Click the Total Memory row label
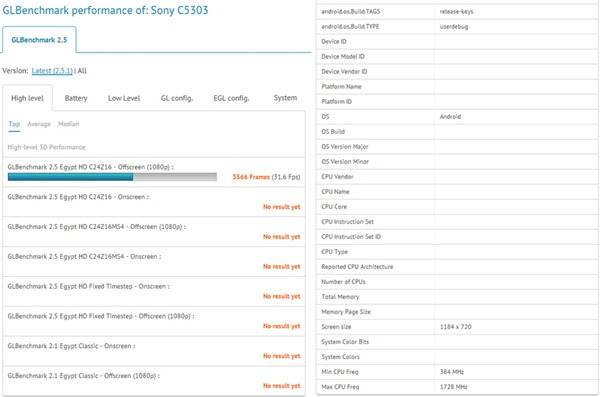The width and height of the screenshot is (600, 397). pos(340,297)
